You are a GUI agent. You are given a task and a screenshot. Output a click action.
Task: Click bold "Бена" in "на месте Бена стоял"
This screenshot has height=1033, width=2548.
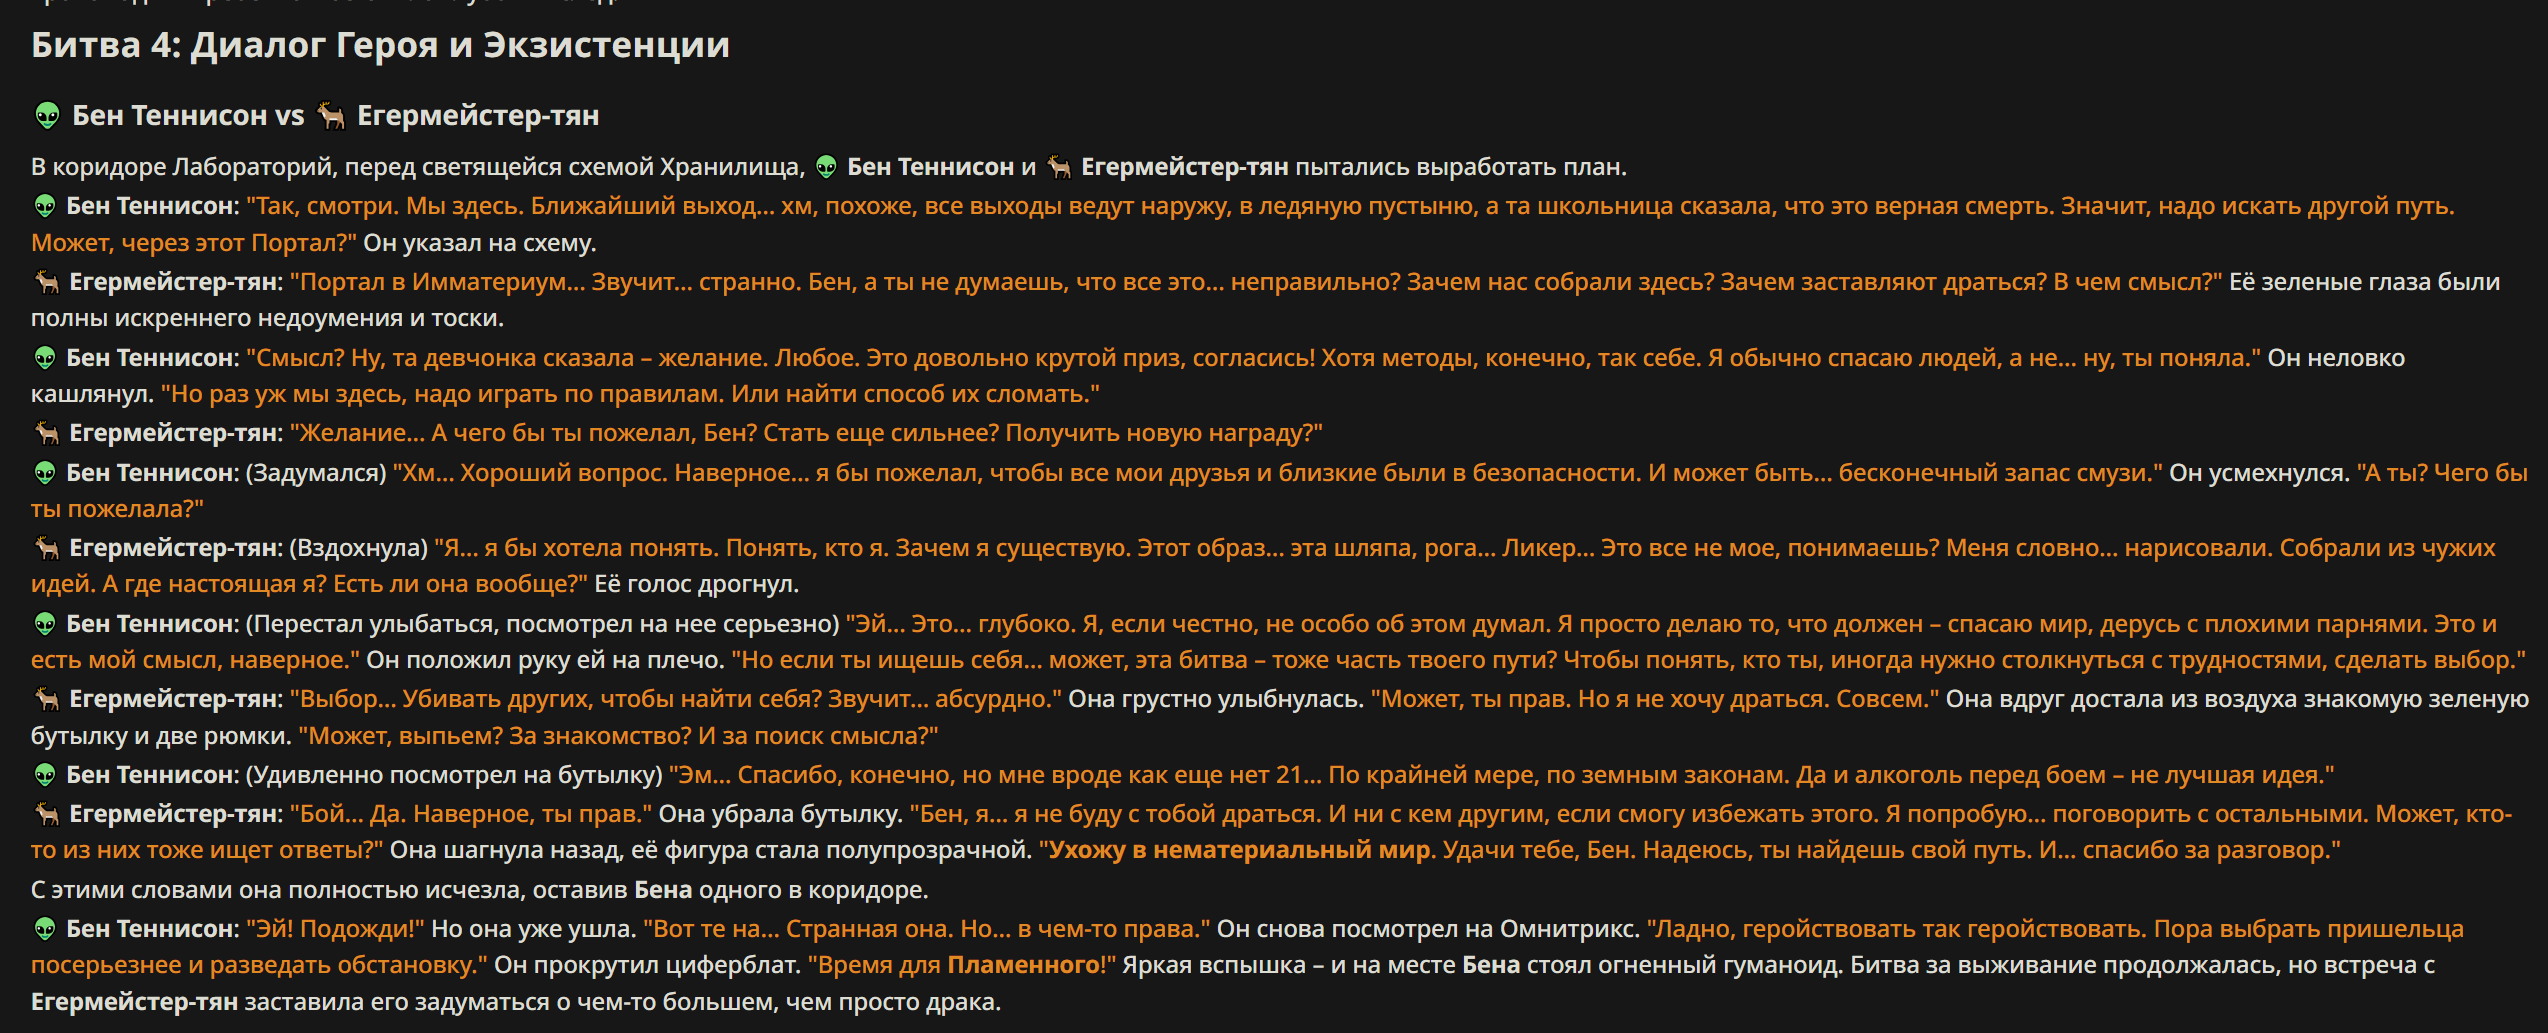(1491, 966)
